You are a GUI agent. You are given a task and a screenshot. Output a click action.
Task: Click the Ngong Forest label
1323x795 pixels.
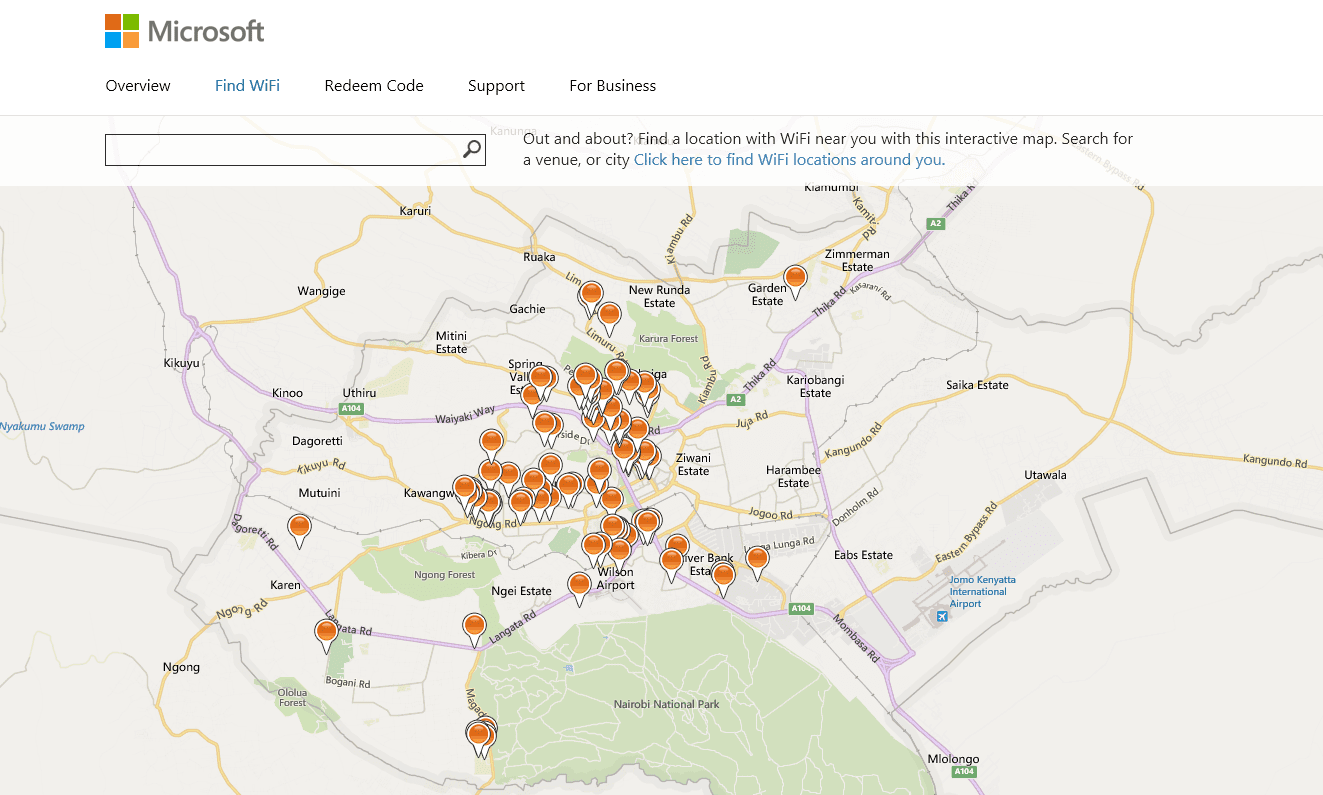tap(445, 575)
